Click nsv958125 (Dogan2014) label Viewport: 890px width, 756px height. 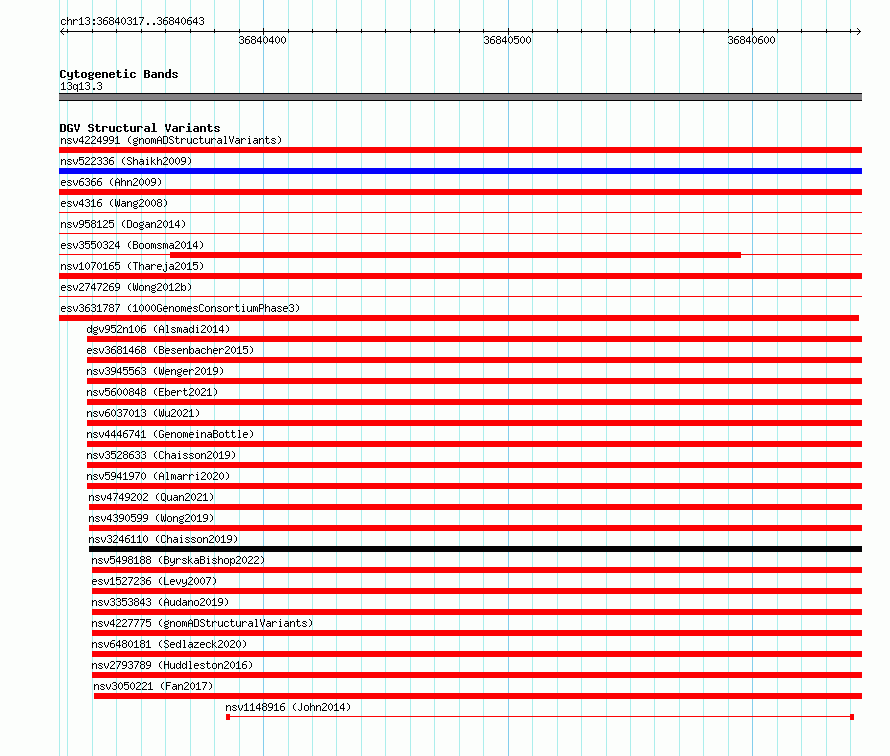point(123,224)
